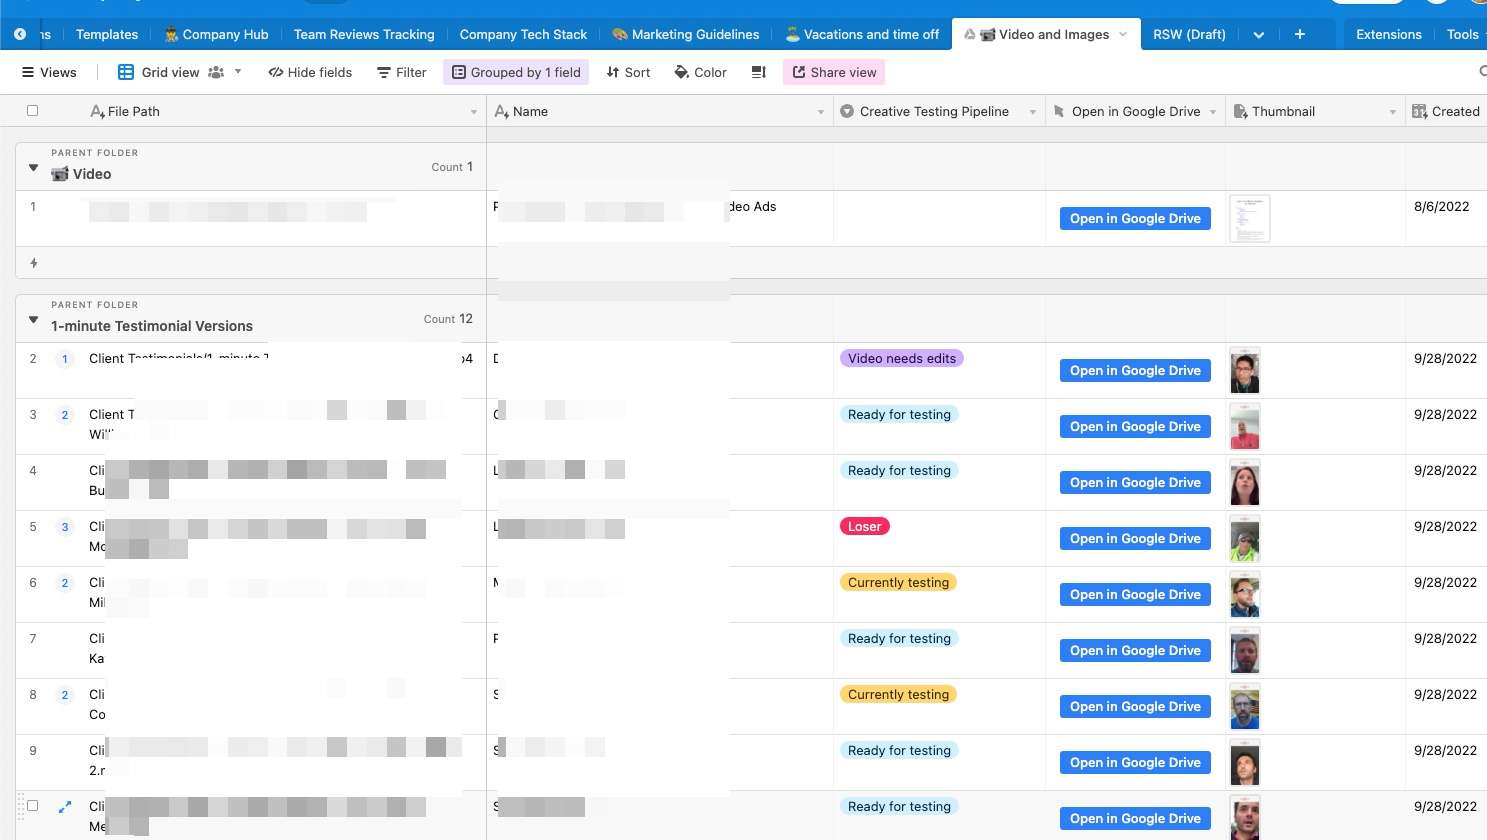Click the automation lightning bolt icon
Screen dimensions: 1487x840
(34, 263)
